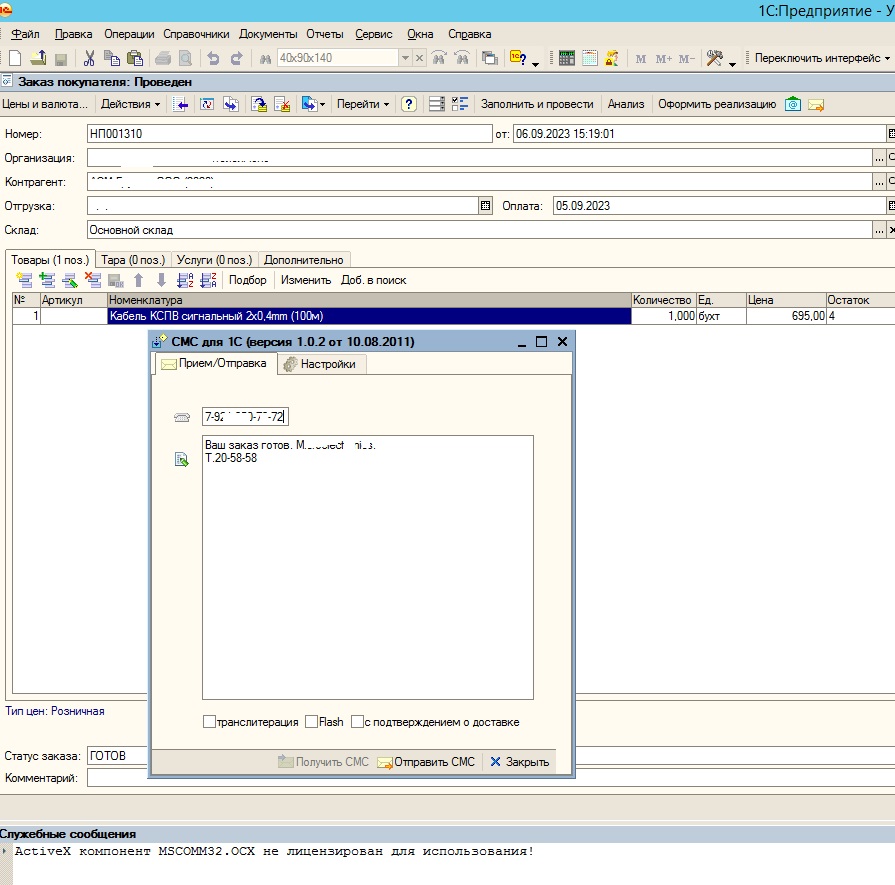895x885 pixels.
Task: Click the wrench and hammer tools icon
Action: pyautogui.click(x=714, y=58)
